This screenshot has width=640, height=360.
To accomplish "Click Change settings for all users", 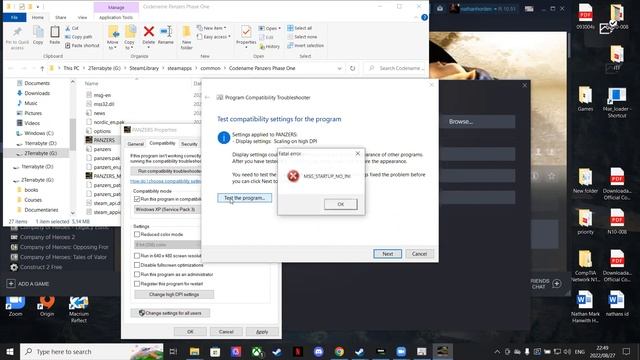I will 170,313.
